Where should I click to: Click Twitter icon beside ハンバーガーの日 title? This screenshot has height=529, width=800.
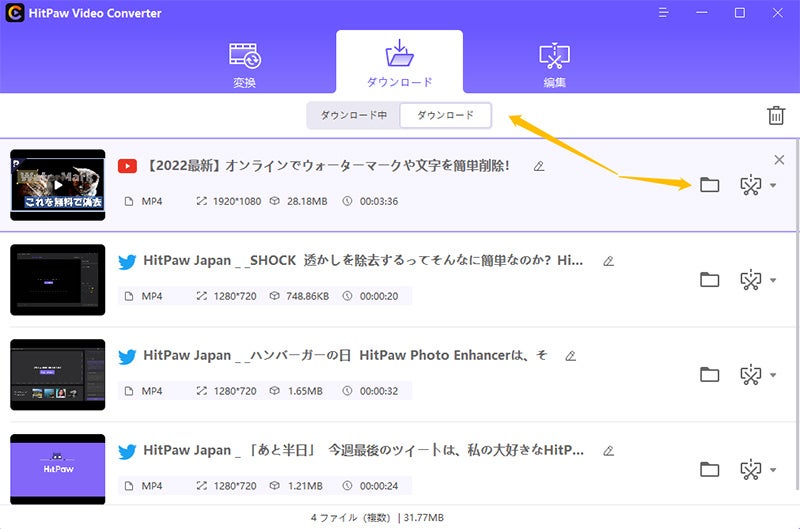(x=127, y=357)
